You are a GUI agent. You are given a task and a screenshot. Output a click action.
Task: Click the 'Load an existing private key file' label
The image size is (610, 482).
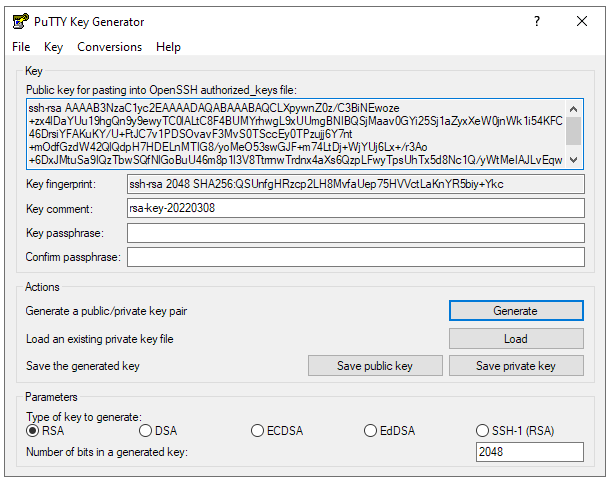point(100,339)
